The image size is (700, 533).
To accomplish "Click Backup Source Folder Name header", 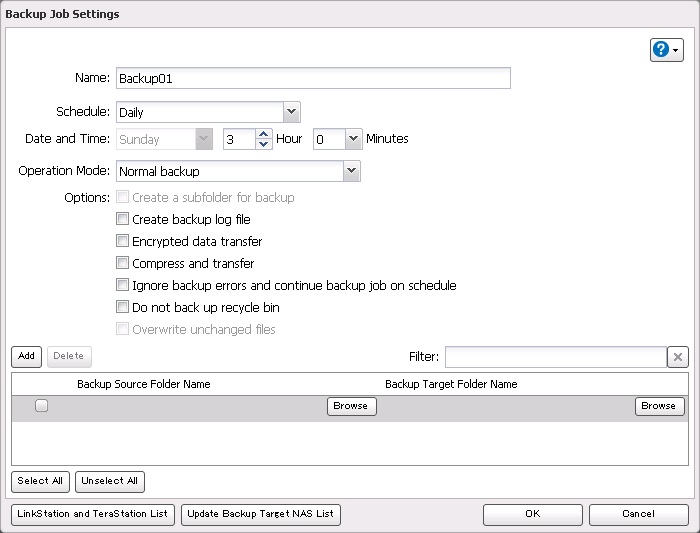I will click(x=143, y=384).
